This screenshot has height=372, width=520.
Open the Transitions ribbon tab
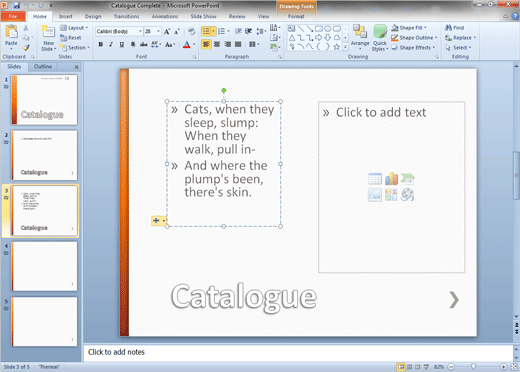point(126,16)
